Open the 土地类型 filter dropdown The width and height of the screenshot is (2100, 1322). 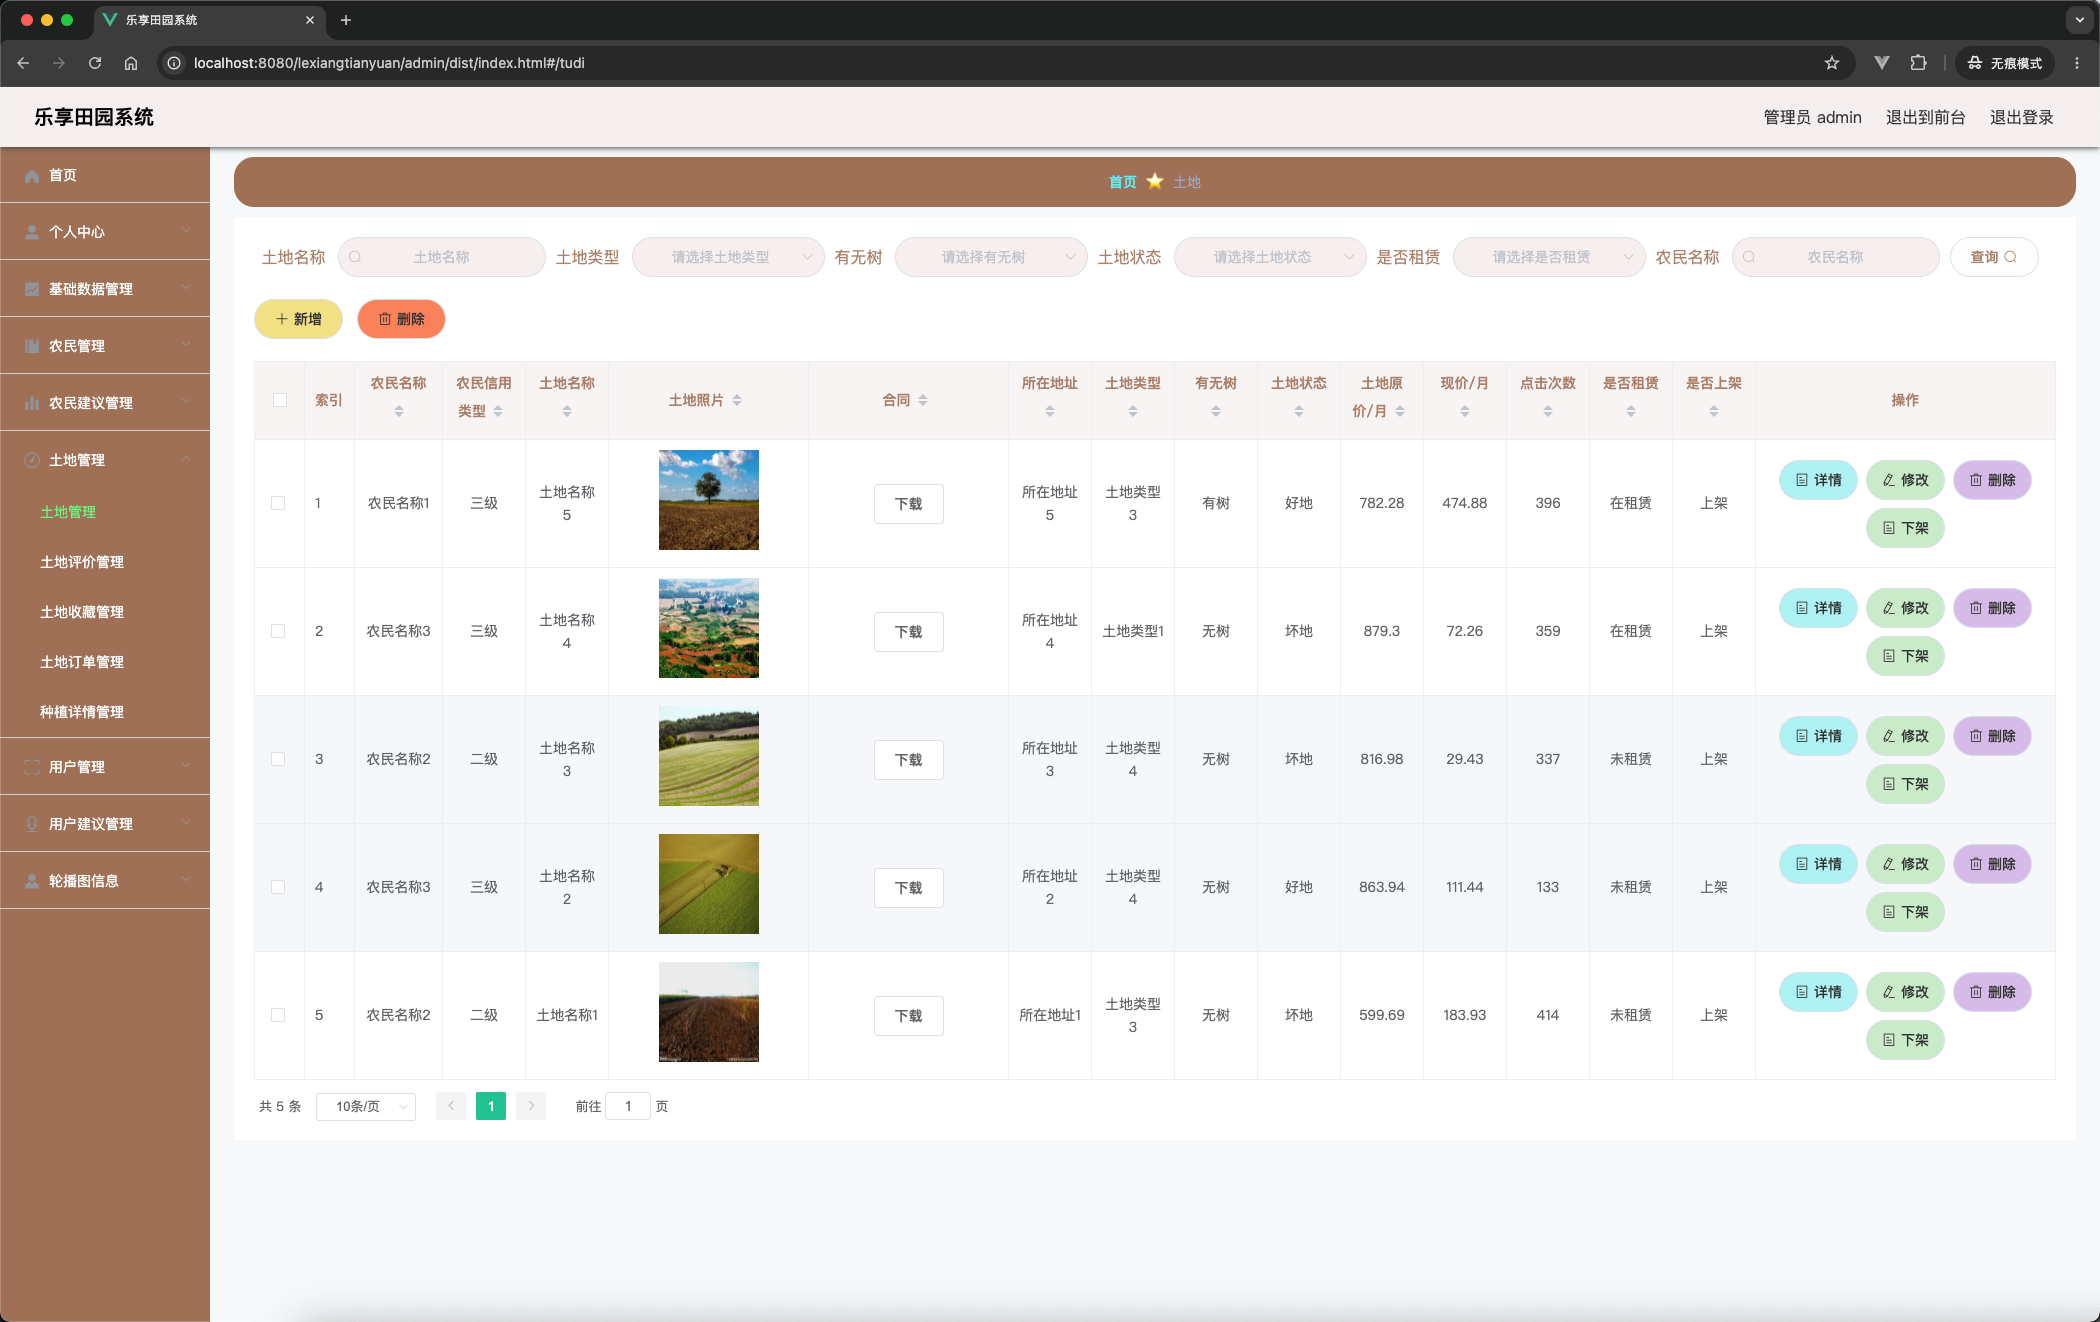[x=728, y=257]
